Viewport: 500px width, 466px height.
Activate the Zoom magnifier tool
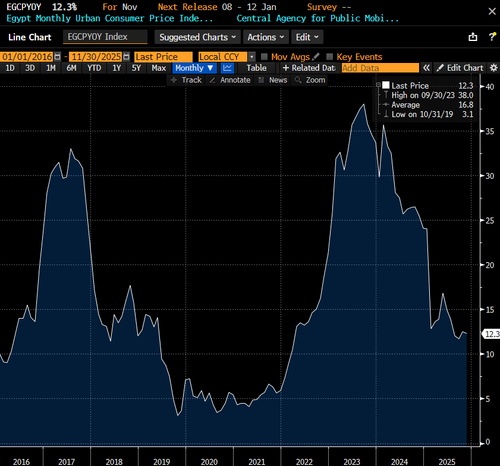[310, 80]
